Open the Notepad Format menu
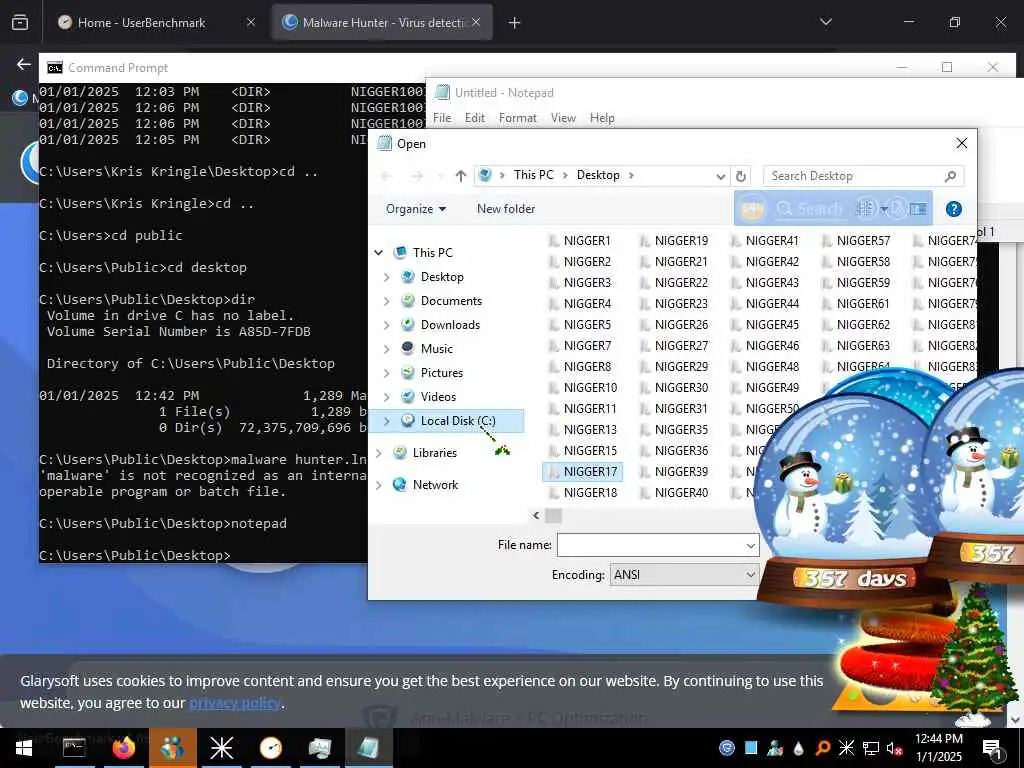The height and width of the screenshot is (768, 1024). 518,118
